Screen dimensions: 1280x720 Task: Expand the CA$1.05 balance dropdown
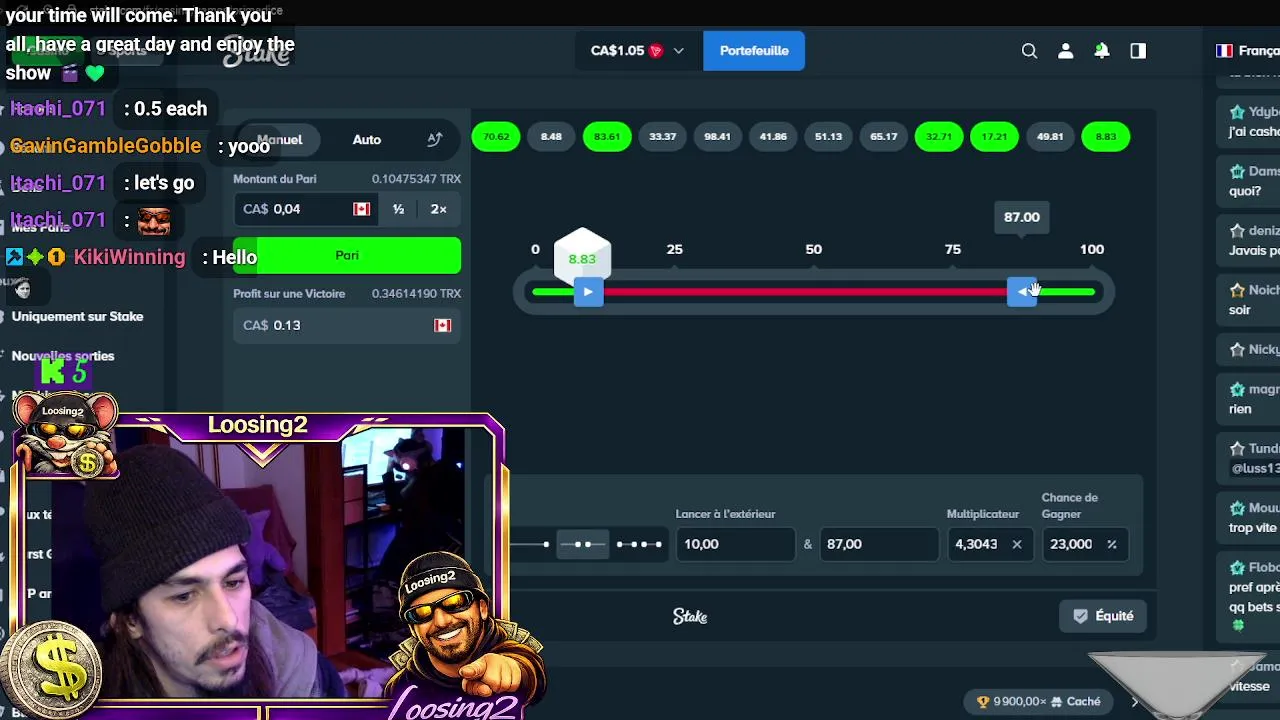(638, 51)
